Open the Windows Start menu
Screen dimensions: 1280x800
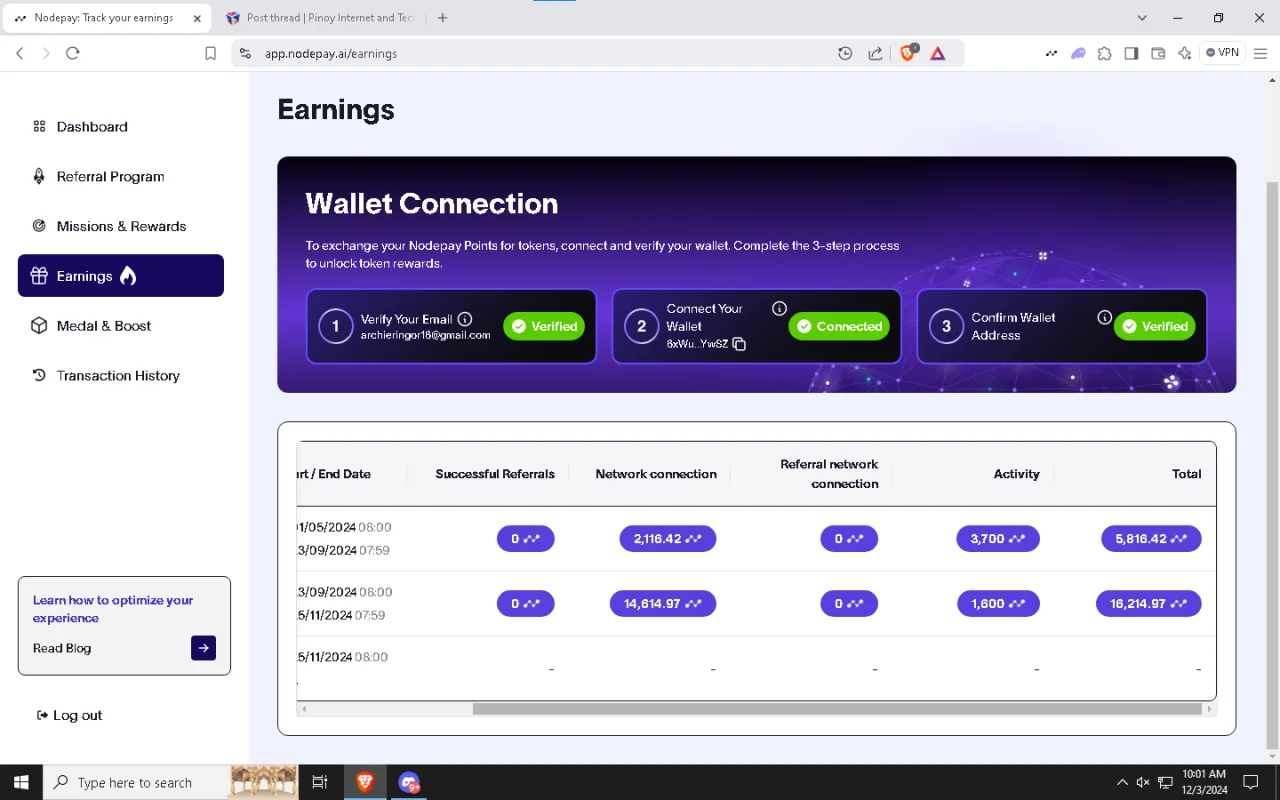pyautogui.click(x=21, y=782)
